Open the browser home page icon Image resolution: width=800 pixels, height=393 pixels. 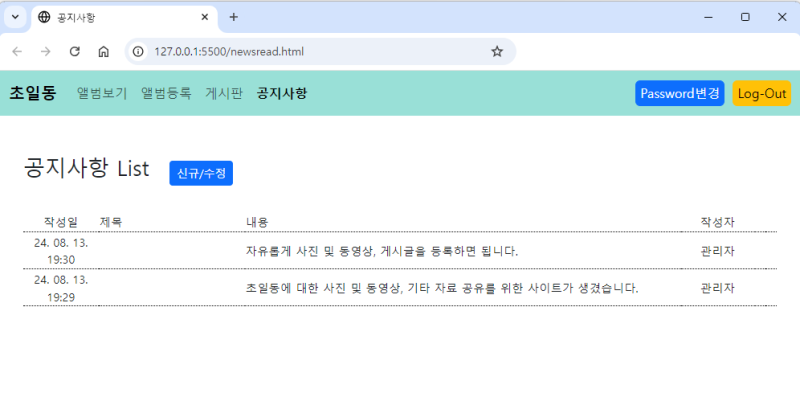pyautogui.click(x=104, y=52)
